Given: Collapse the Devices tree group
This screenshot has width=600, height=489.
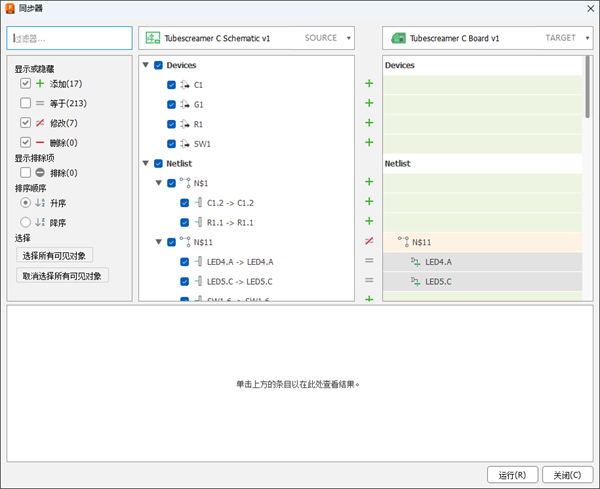Looking at the screenshot, I should pyautogui.click(x=146, y=65).
